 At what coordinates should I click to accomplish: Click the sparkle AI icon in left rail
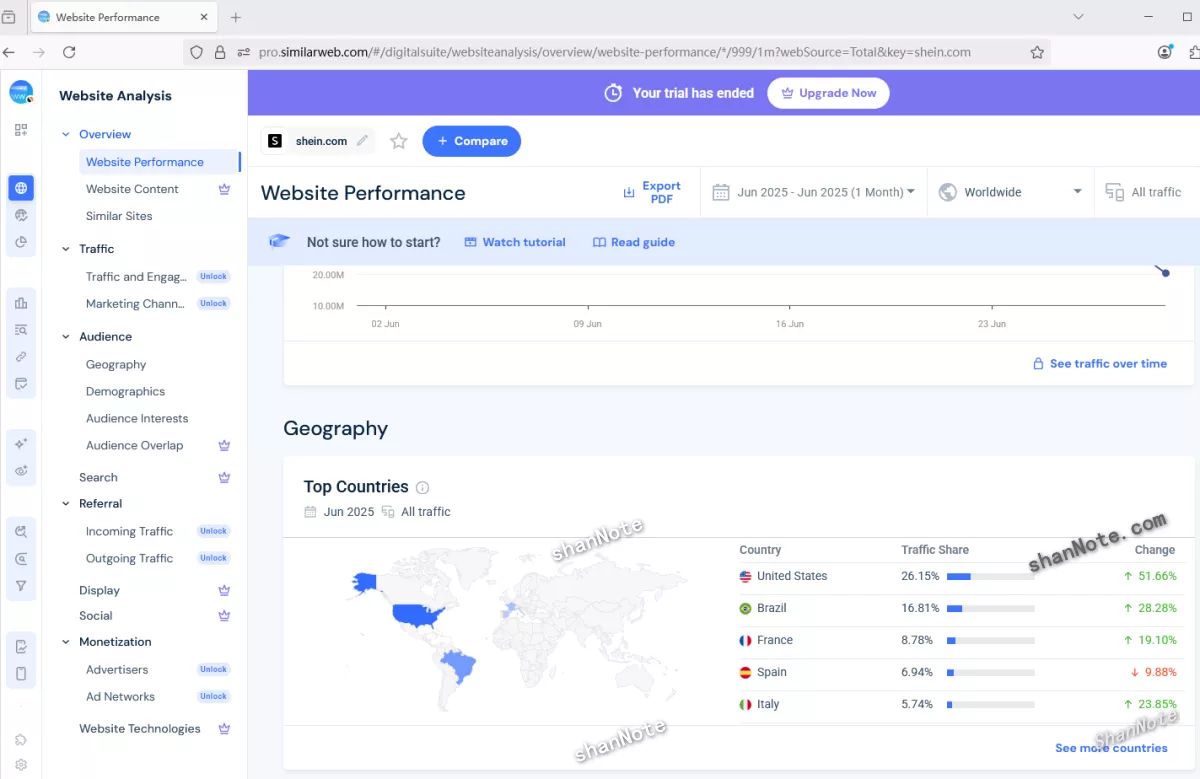coord(21,443)
